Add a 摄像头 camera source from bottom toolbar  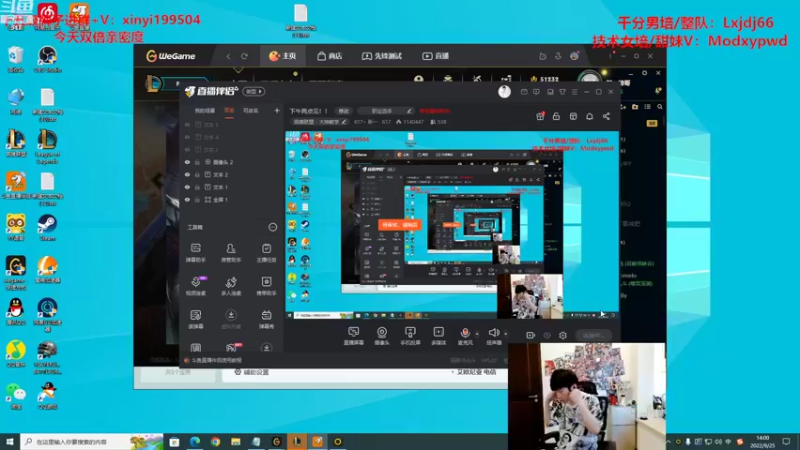pyautogui.click(x=382, y=336)
